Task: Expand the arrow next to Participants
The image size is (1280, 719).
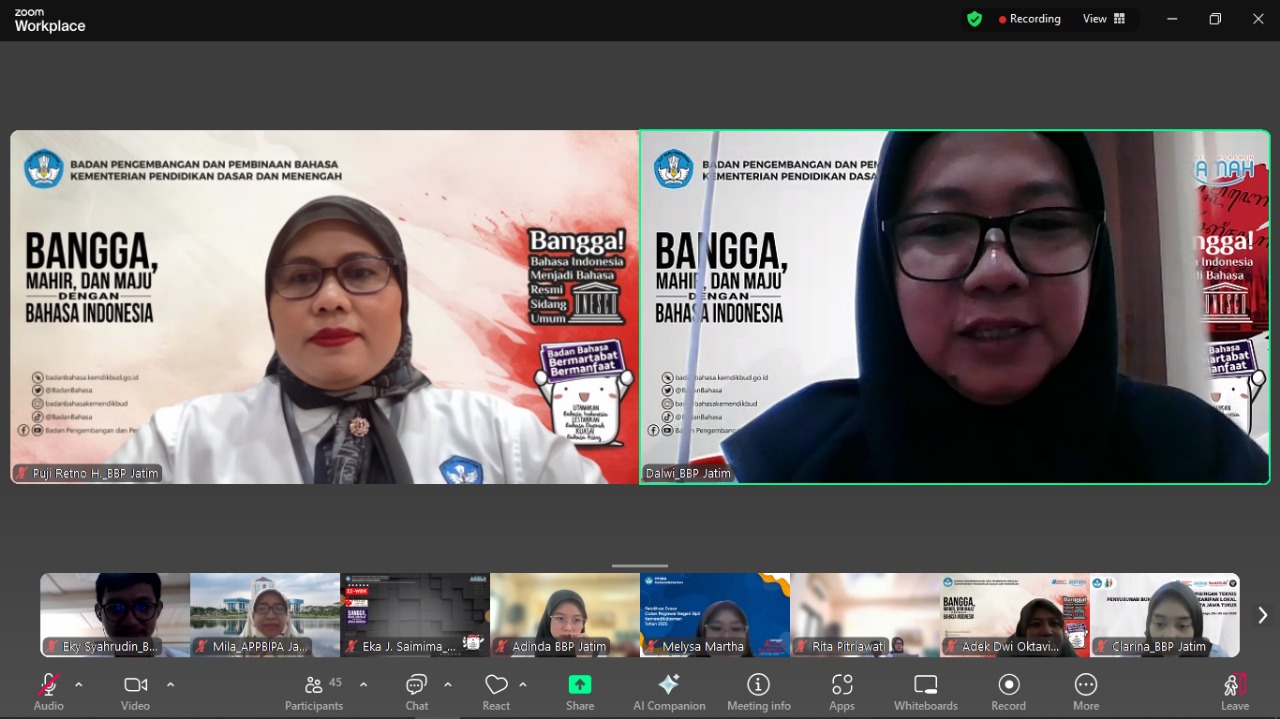Action: click(363, 685)
